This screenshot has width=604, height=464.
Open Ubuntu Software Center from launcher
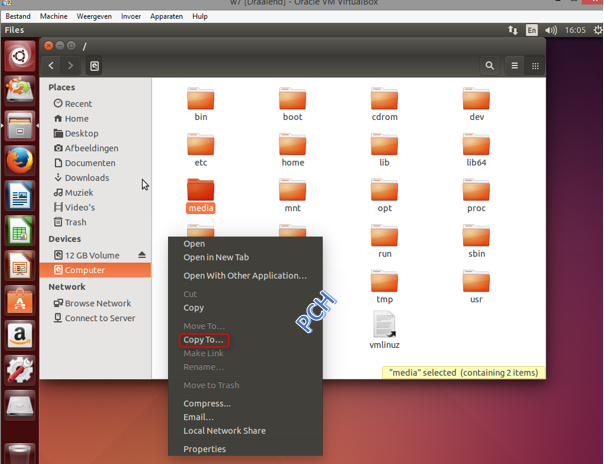tap(20, 301)
